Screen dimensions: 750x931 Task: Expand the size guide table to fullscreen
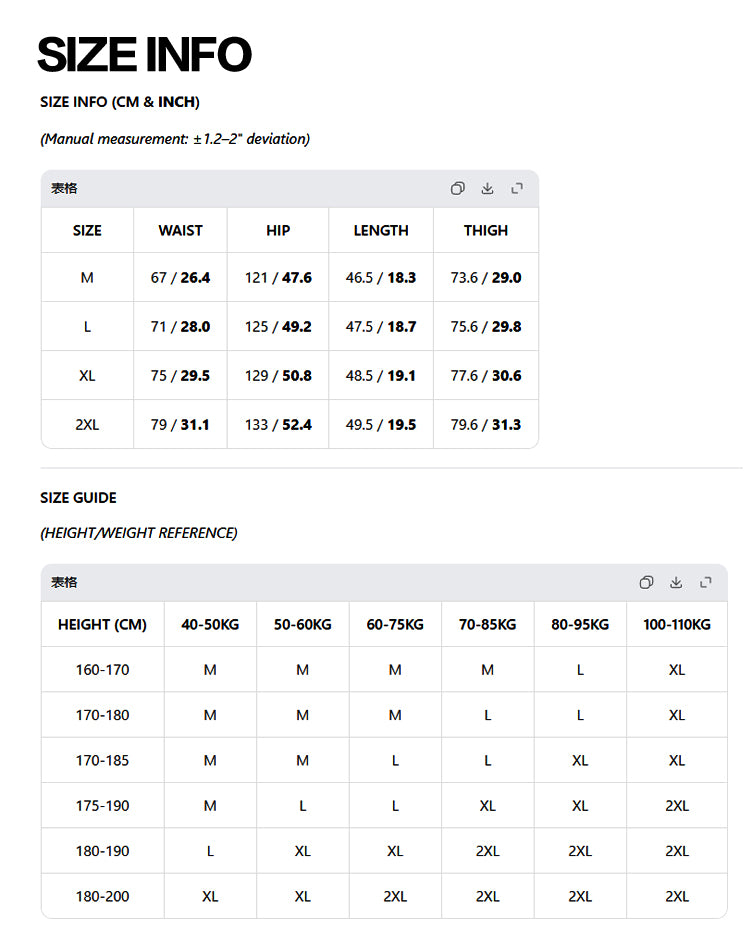(x=705, y=582)
